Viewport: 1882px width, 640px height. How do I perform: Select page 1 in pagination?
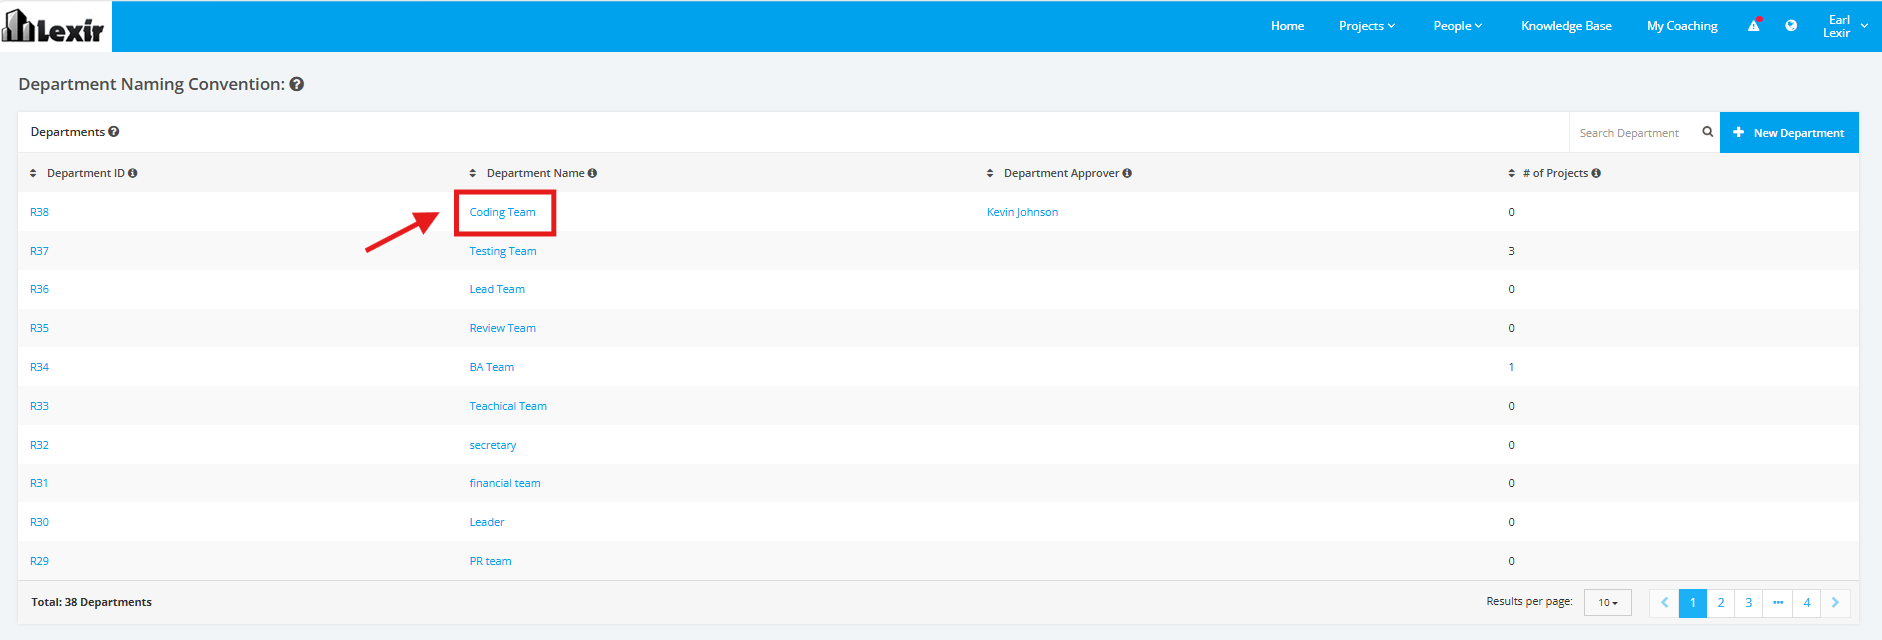click(1693, 603)
